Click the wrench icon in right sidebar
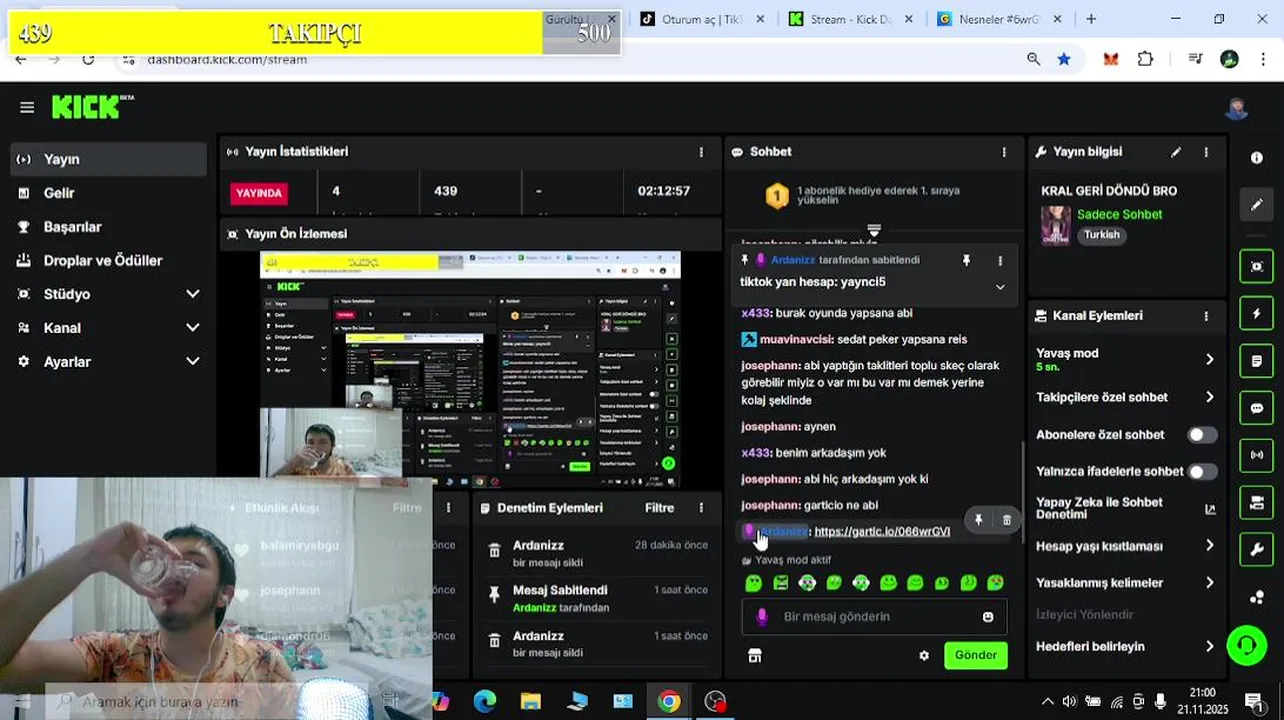 [x=1257, y=550]
